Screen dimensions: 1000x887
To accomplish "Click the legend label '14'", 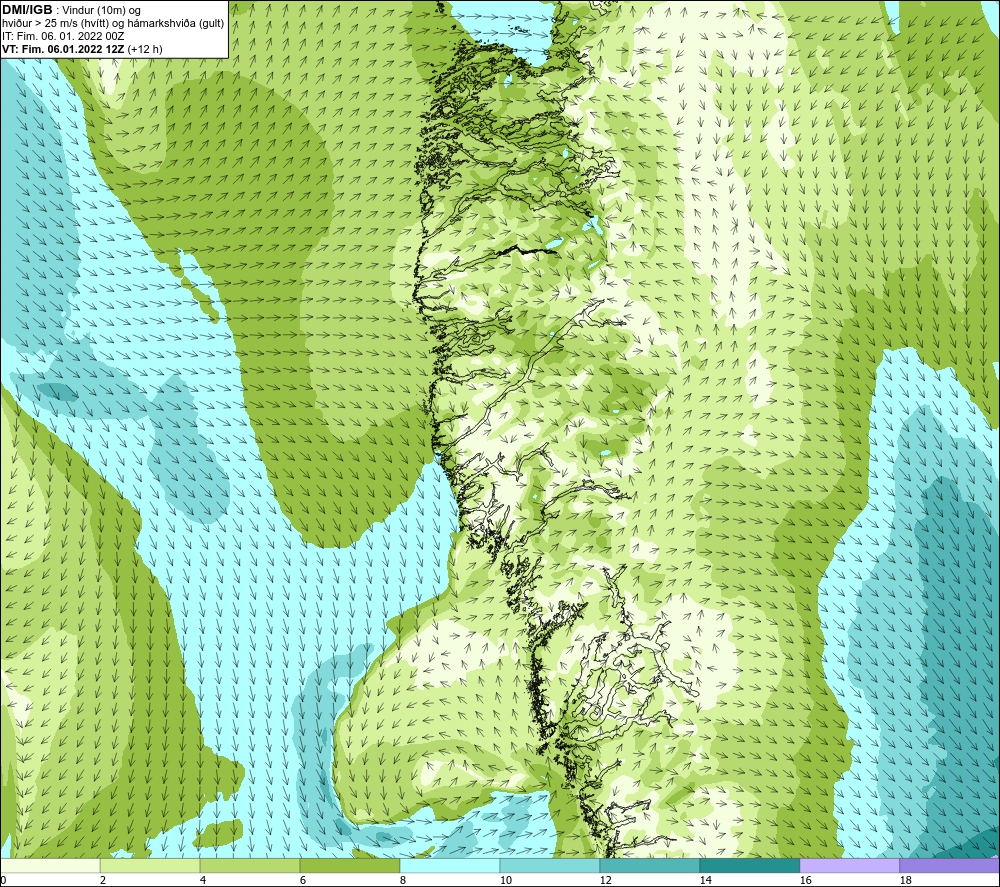I will [x=706, y=880].
